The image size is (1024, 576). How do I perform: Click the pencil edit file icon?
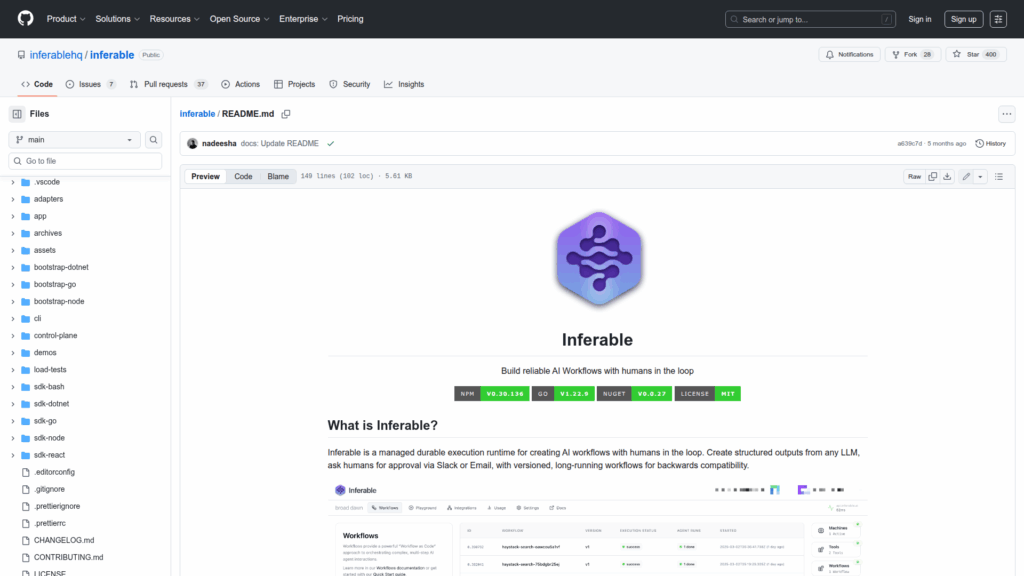click(966, 177)
